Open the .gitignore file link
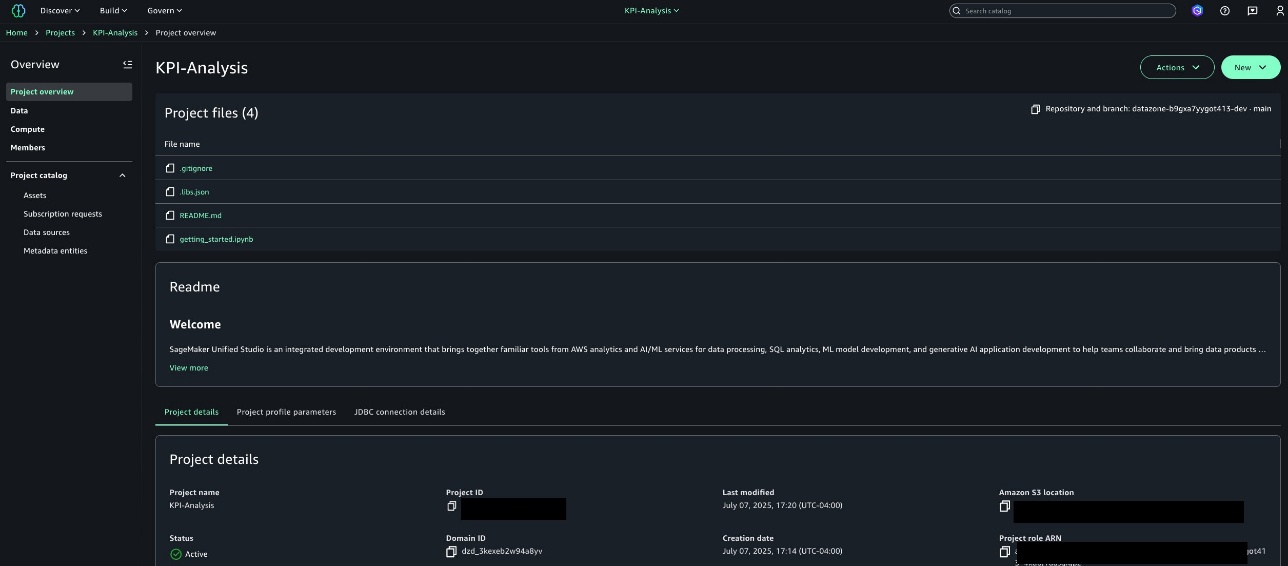The height and width of the screenshot is (566, 1288). pos(196,168)
